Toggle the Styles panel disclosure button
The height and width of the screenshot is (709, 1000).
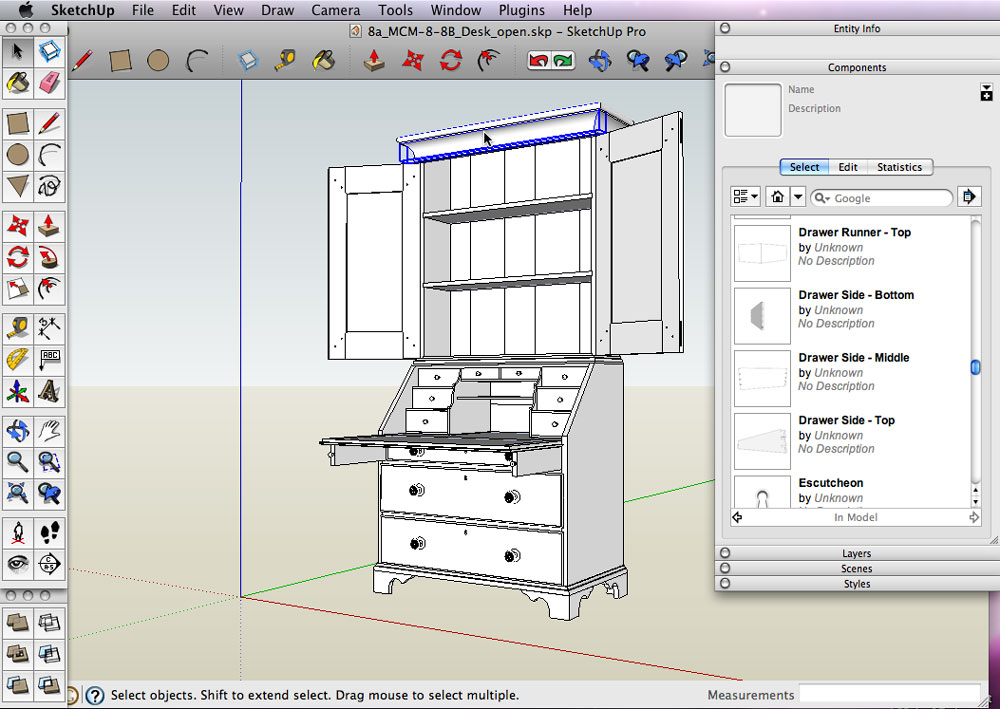pyautogui.click(x=725, y=584)
